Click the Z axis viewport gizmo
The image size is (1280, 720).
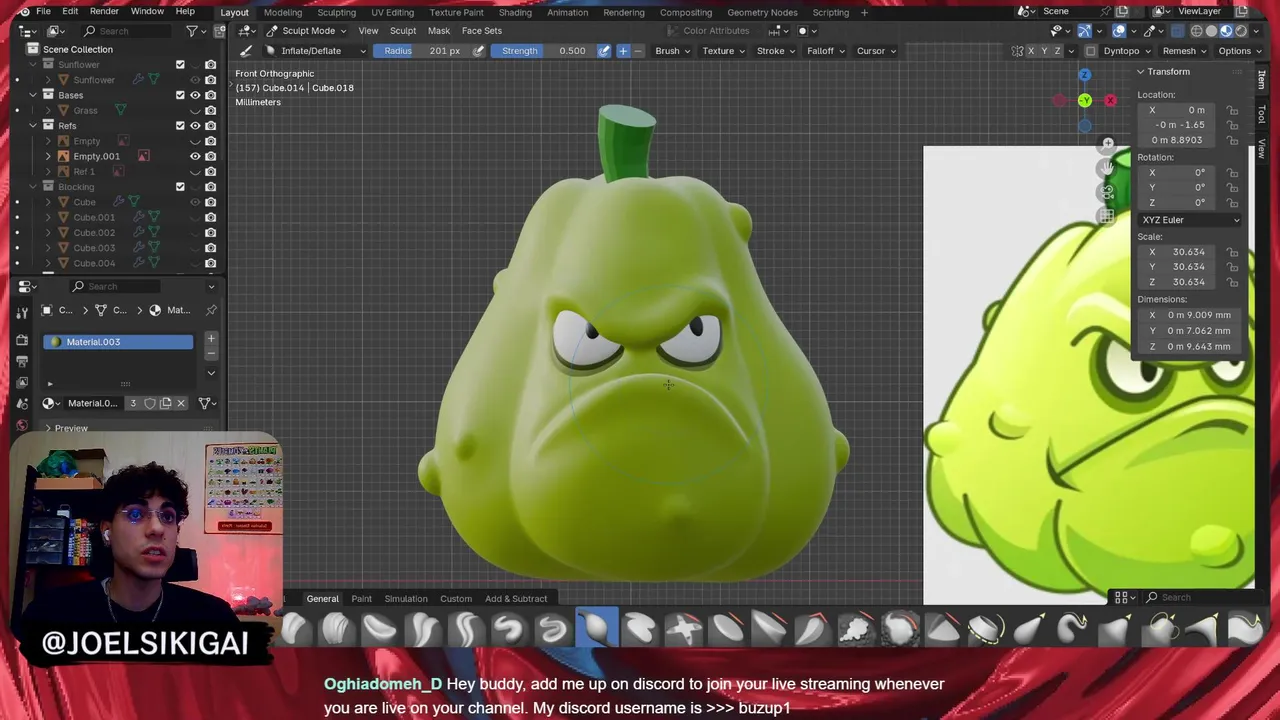point(1084,75)
